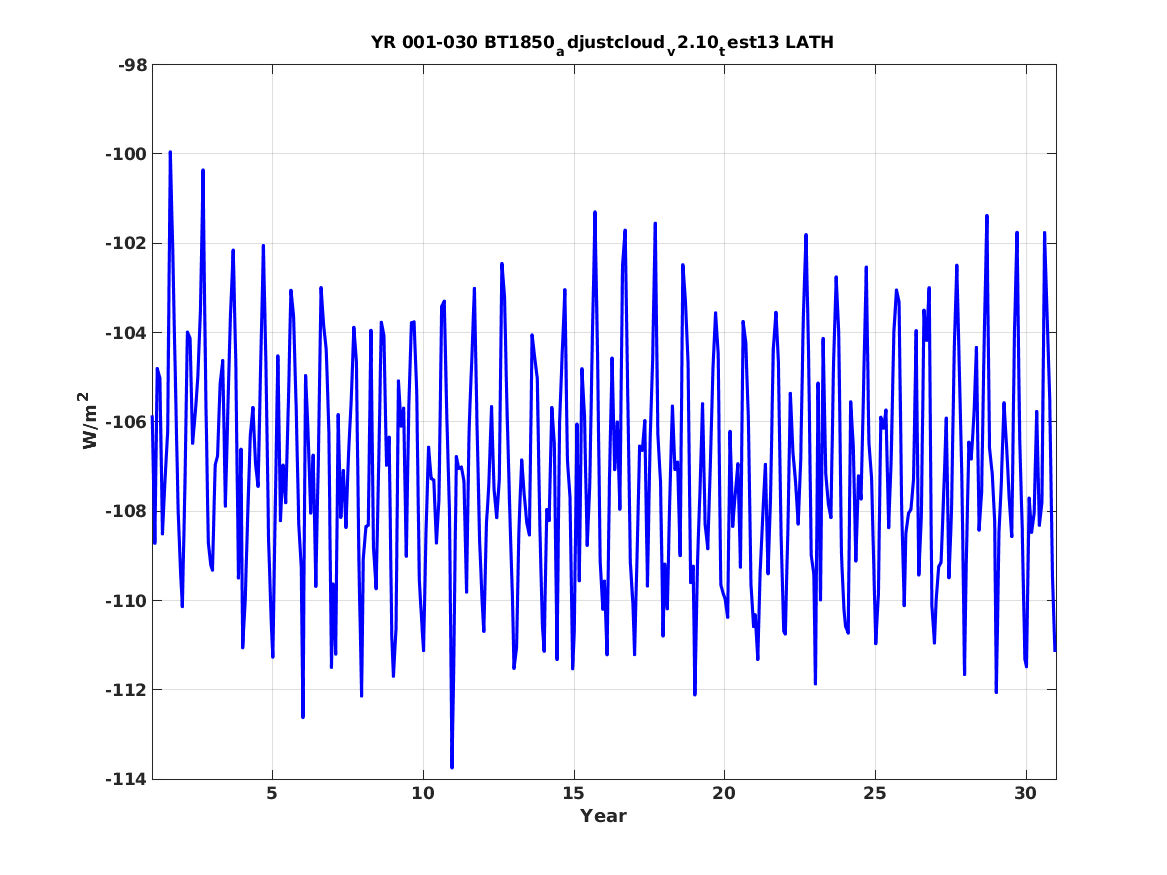Screen dimensions: 1167x875
Task: Click the x-axis tick label 5
Action: (x=272, y=794)
